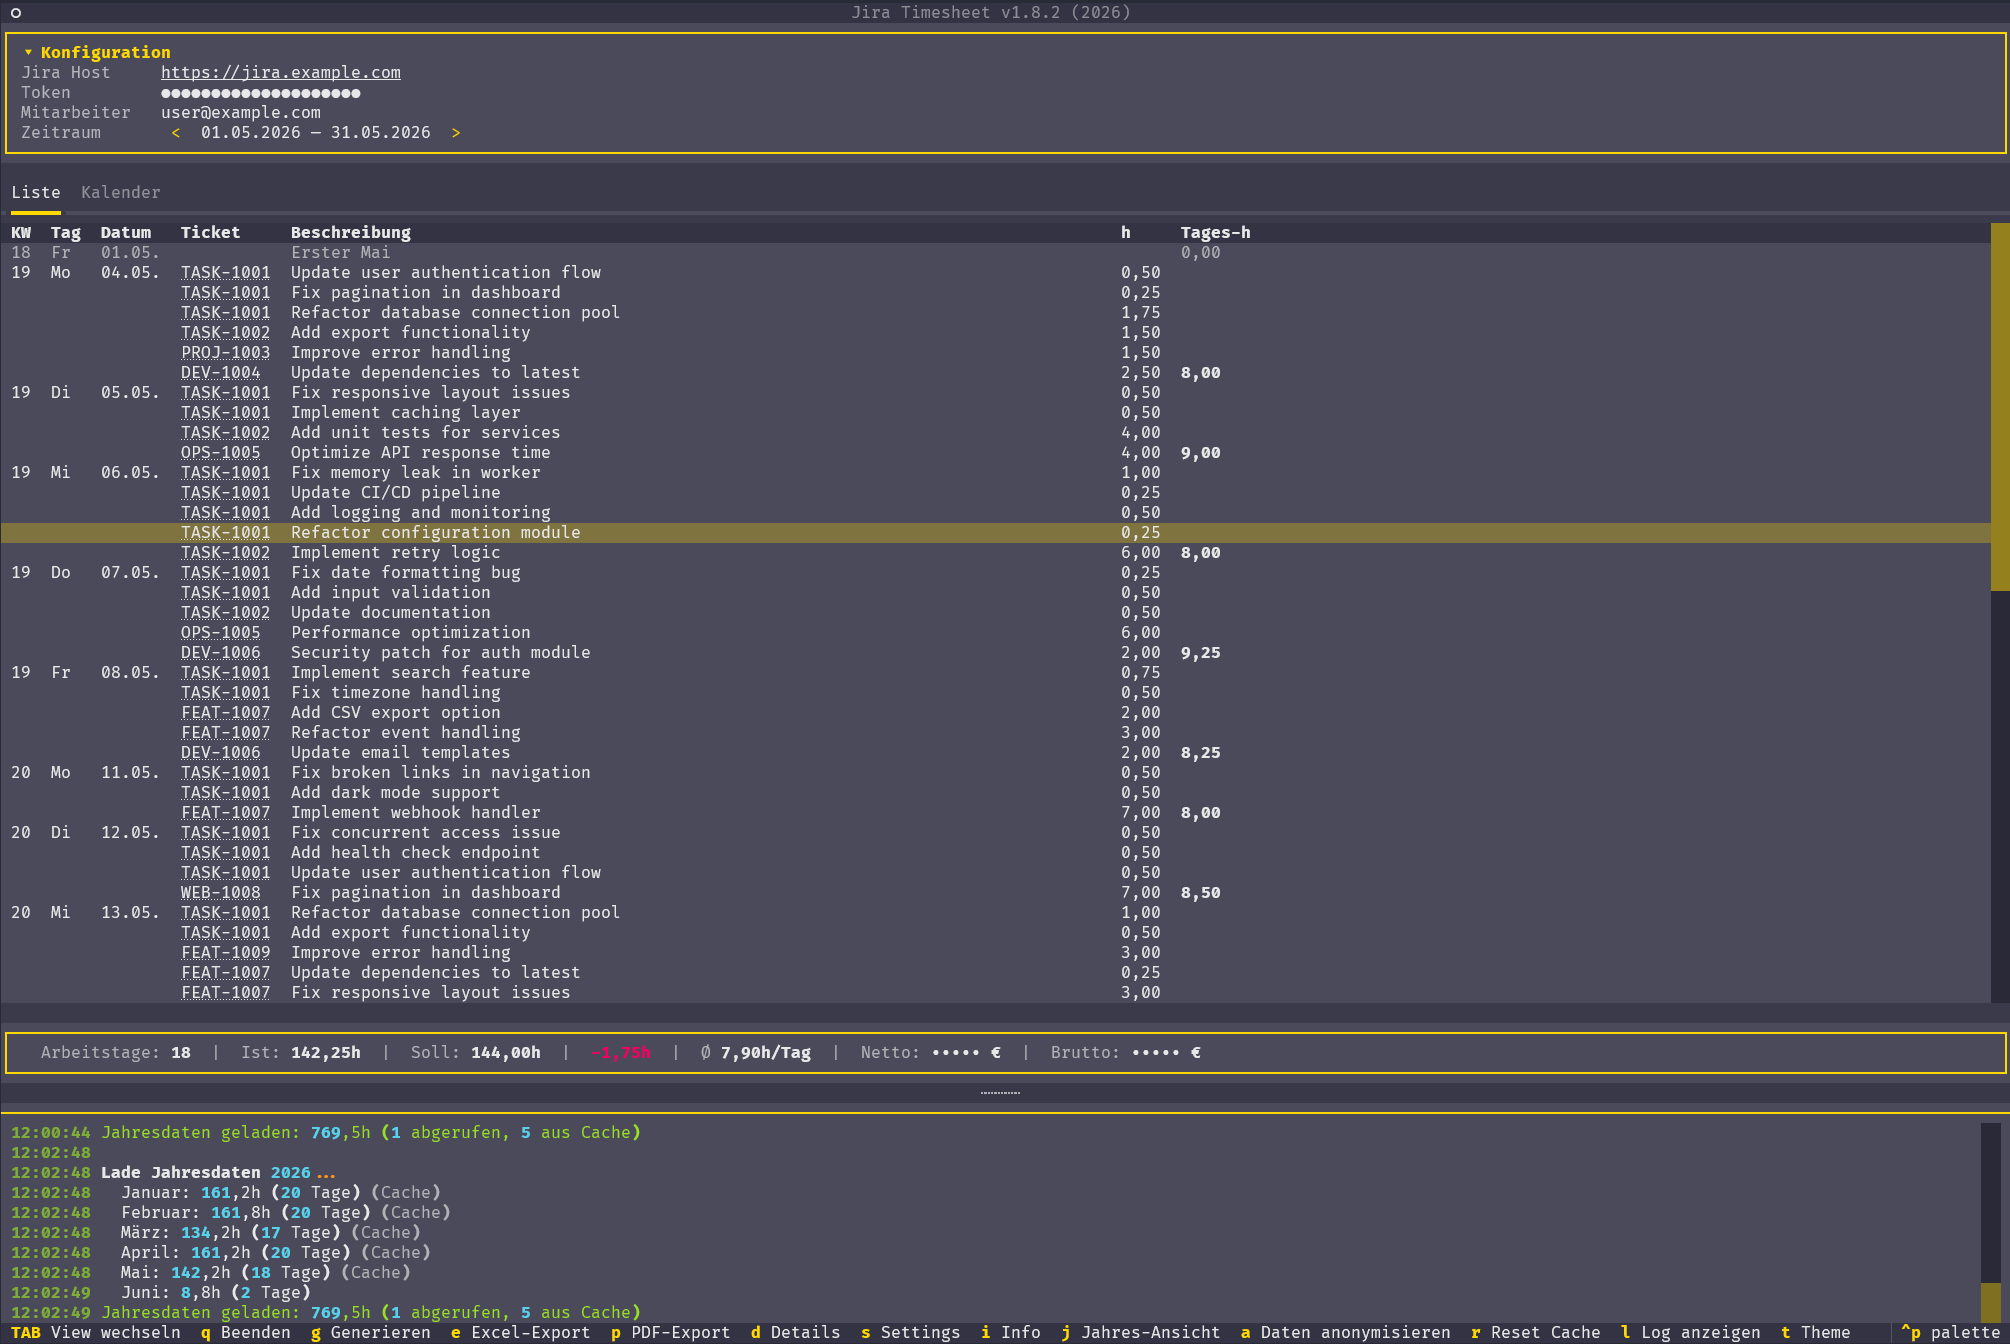The image size is (2010, 1344).
Task: Toggle Daten anonymisieren in footer
Action: (1346, 1332)
